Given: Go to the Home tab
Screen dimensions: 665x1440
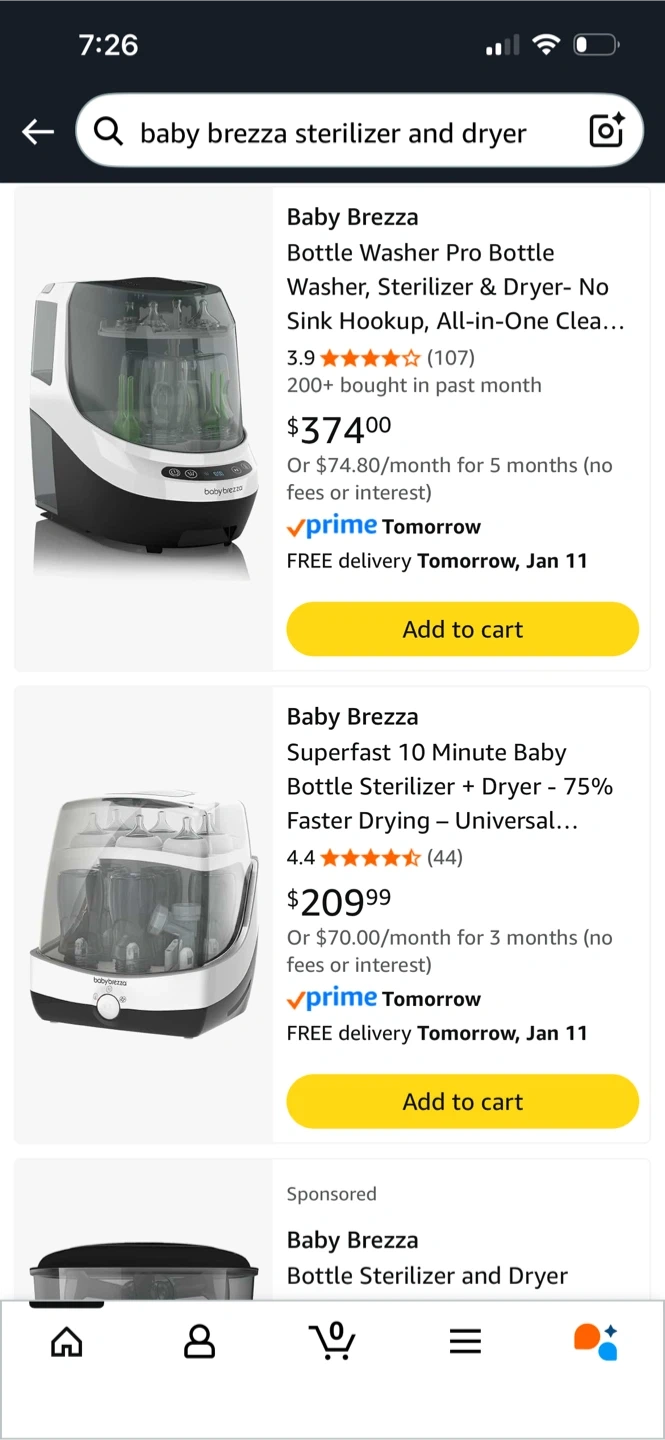Looking at the screenshot, I should click(x=67, y=1342).
